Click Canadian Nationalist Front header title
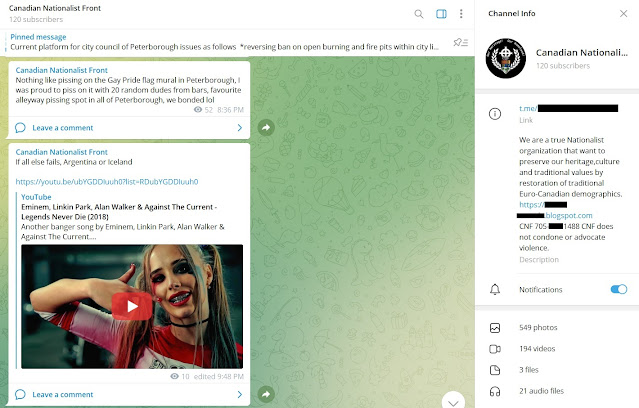This screenshot has height=408, width=639. tap(55, 8)
